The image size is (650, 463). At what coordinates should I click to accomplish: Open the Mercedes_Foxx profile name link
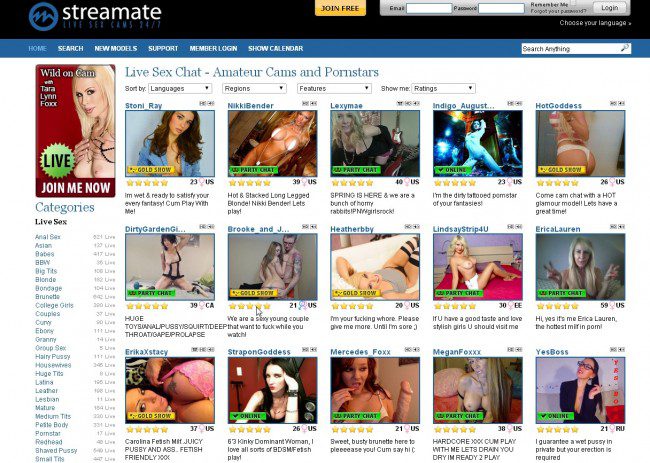coord(360,352)
